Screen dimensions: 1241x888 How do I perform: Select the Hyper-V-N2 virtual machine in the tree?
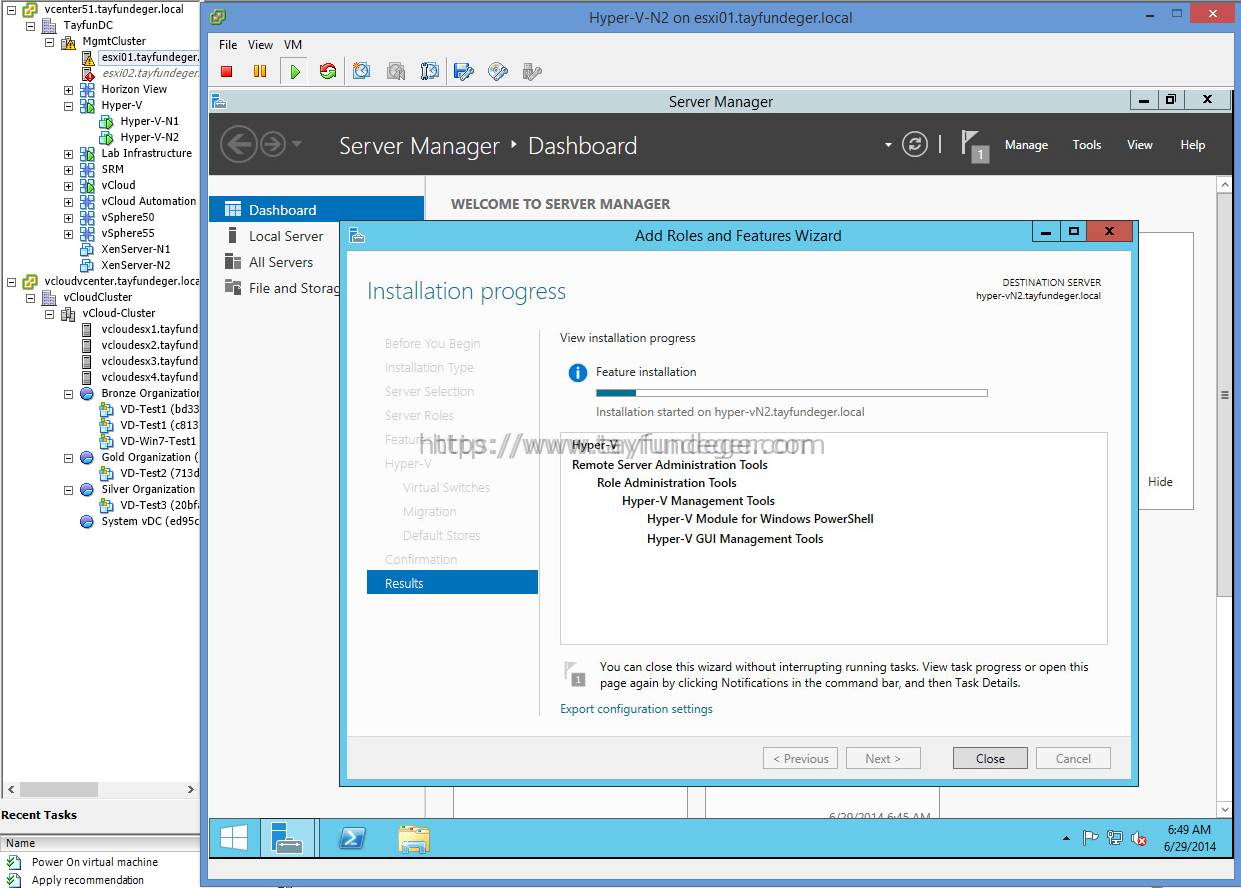150,137
